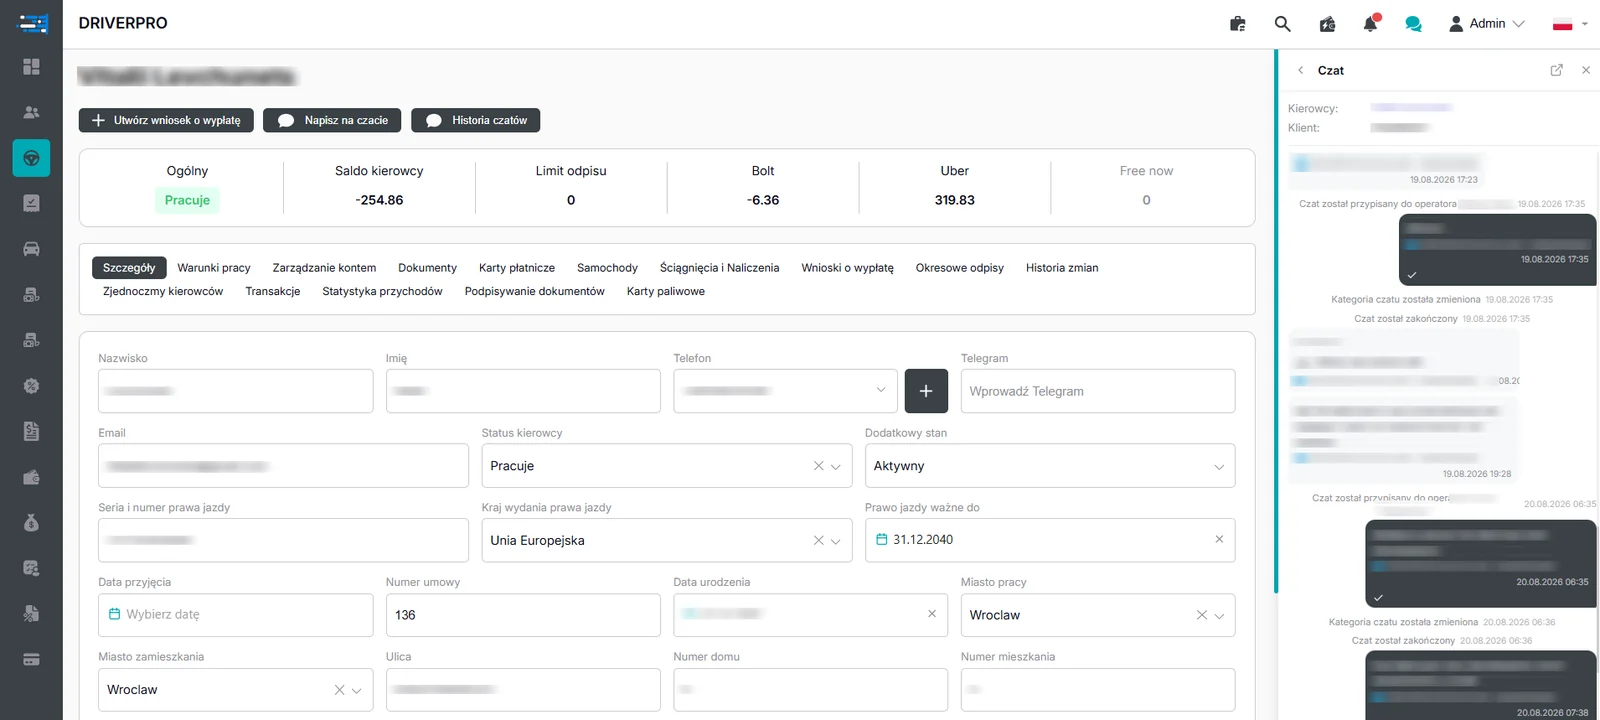Viewport: 1600px width, 720px height.
Task: Pop out the chat in new window
Action: click(x=1556, y=70)
